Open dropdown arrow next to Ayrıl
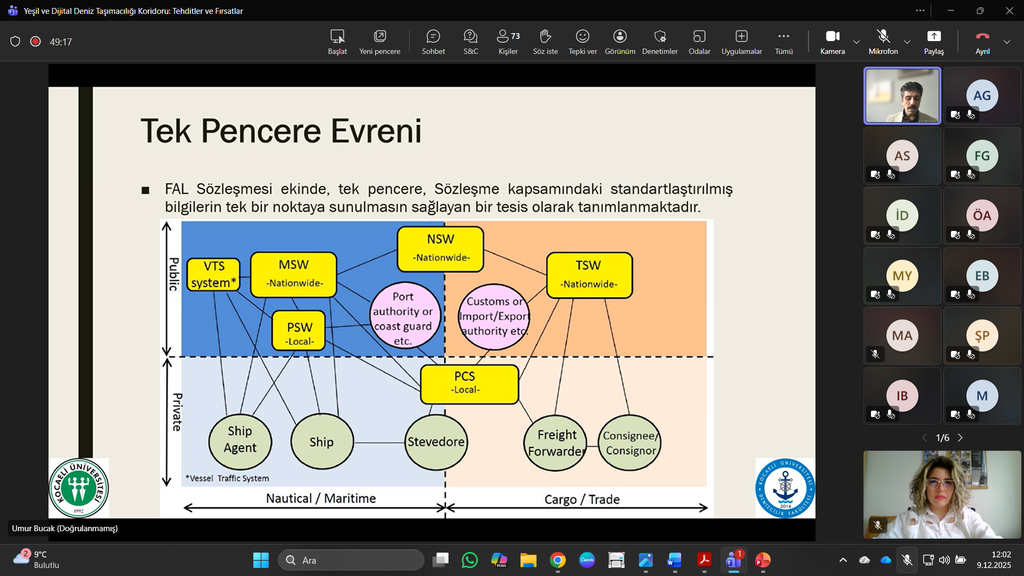The image size is (1024, 576). coord(1006,42)
